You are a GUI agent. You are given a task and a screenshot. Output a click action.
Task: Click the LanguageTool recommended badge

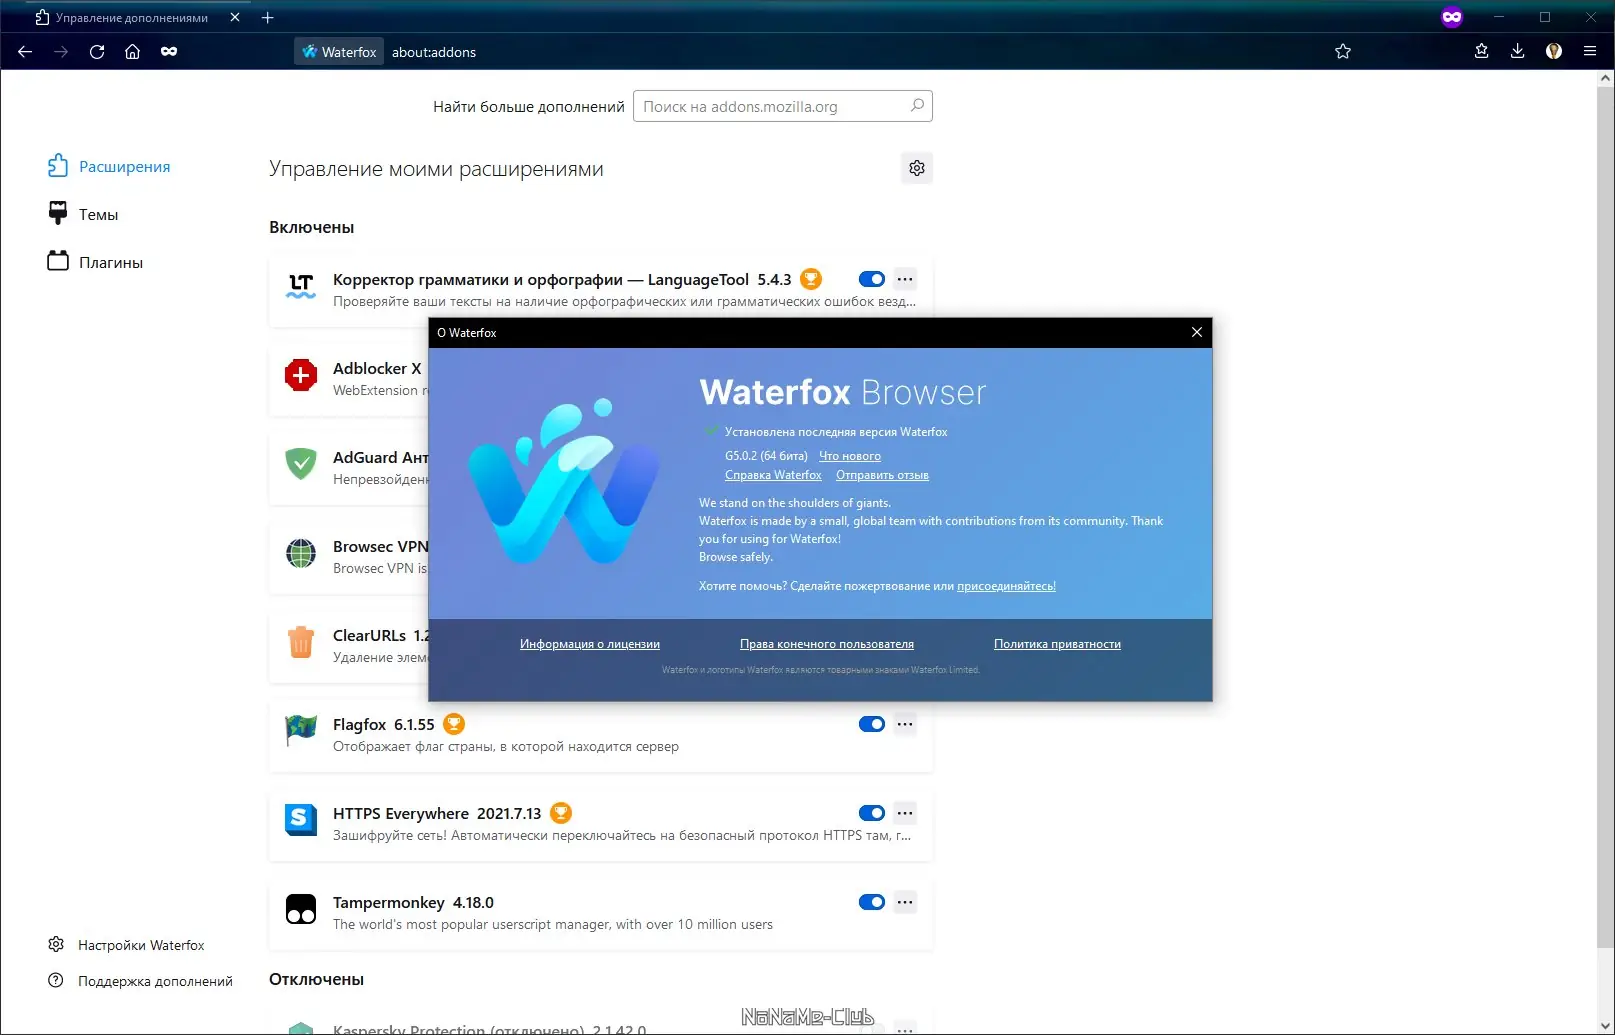(811, 279)
